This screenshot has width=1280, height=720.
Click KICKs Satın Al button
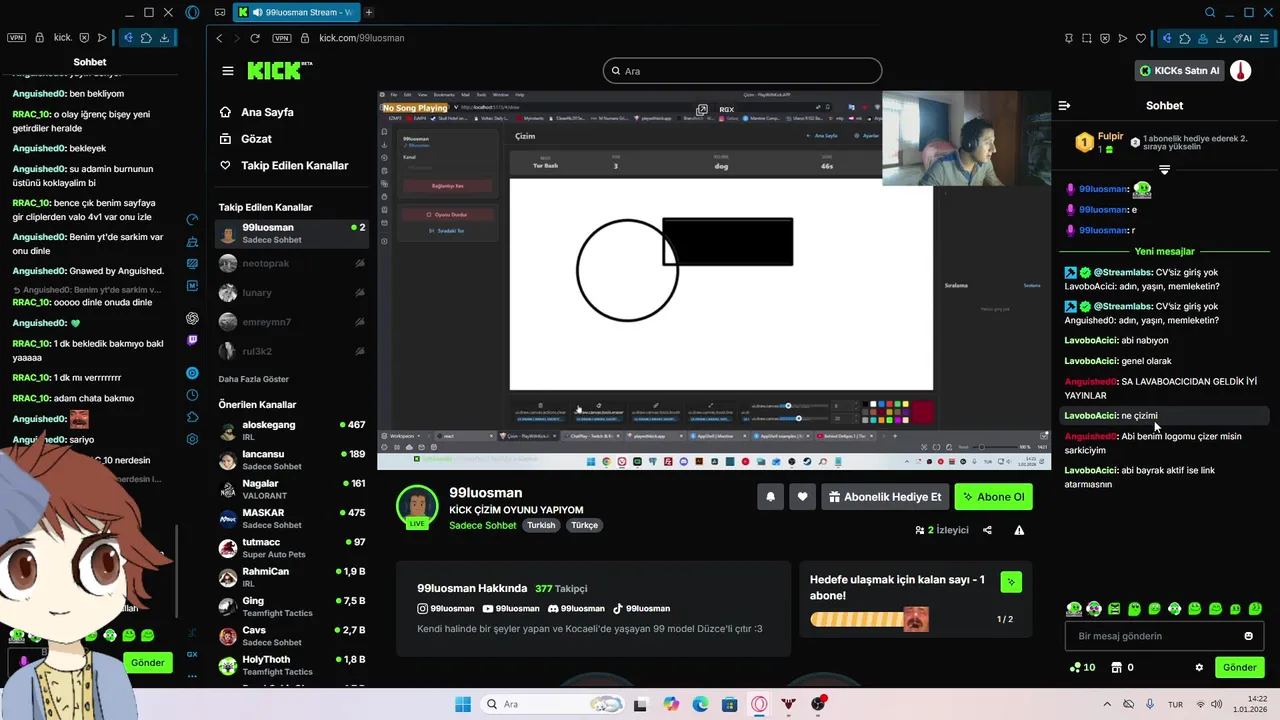click(x=1179, y=71)
